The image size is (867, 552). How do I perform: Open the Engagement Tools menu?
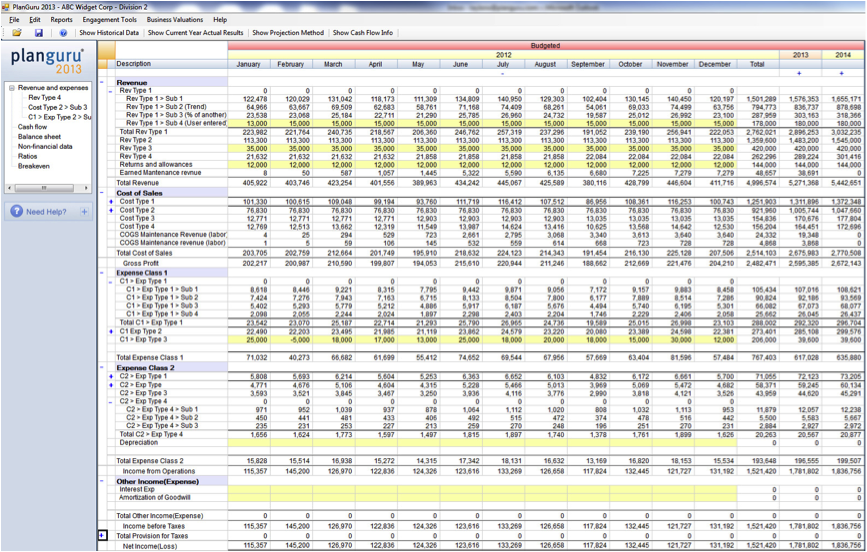pyautogui.click(x=109, y=19)
